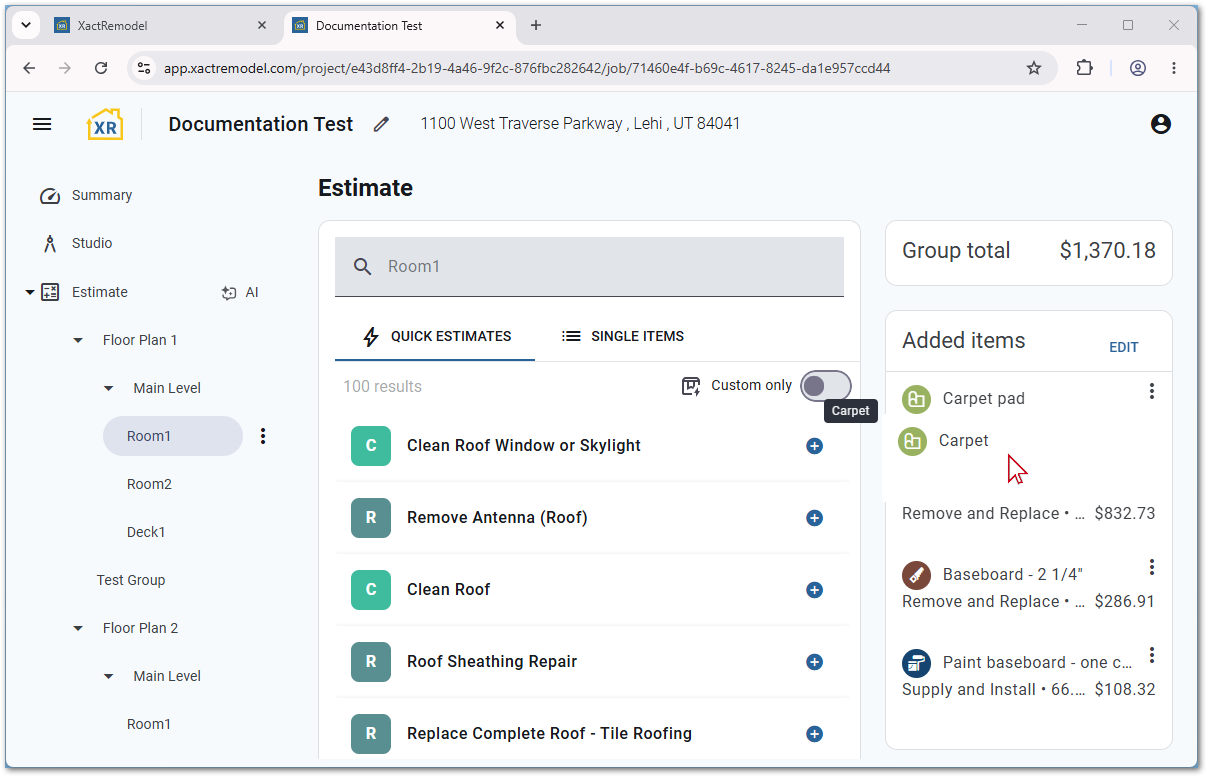Click Roof Sheathing Repair R badge

pos(371,662)
